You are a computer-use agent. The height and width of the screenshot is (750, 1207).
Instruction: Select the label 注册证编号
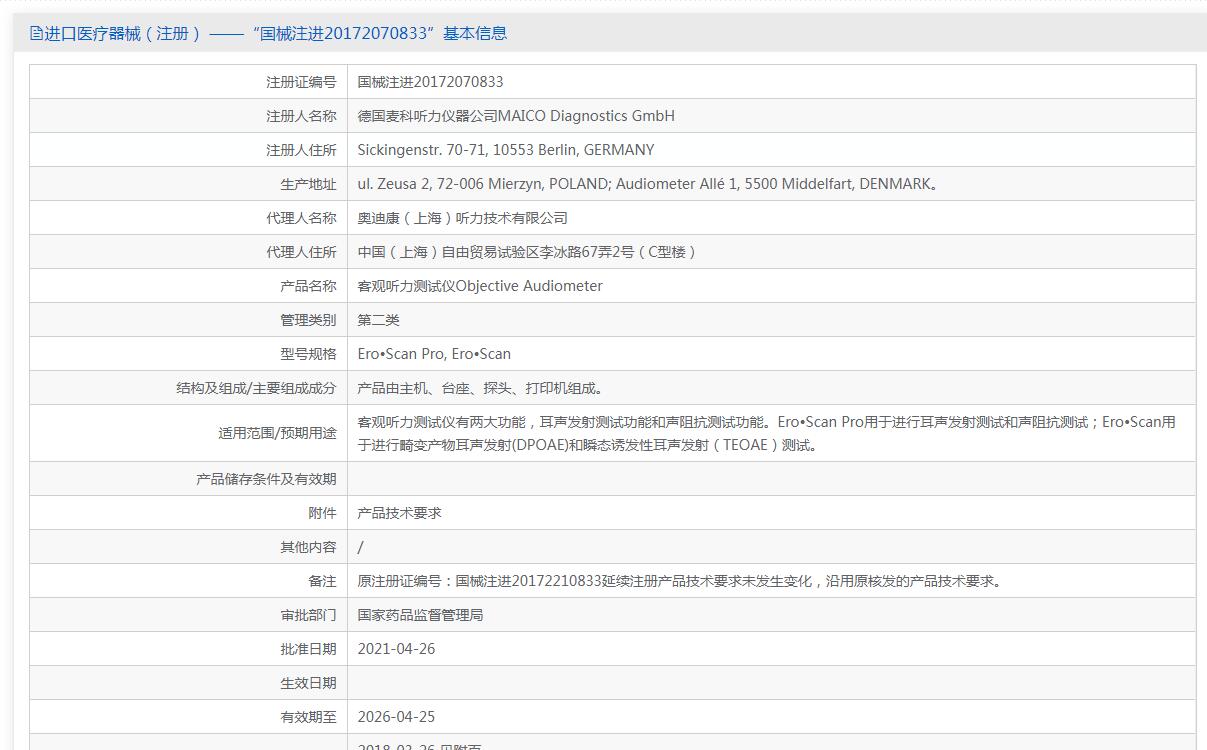pos(301,82)
